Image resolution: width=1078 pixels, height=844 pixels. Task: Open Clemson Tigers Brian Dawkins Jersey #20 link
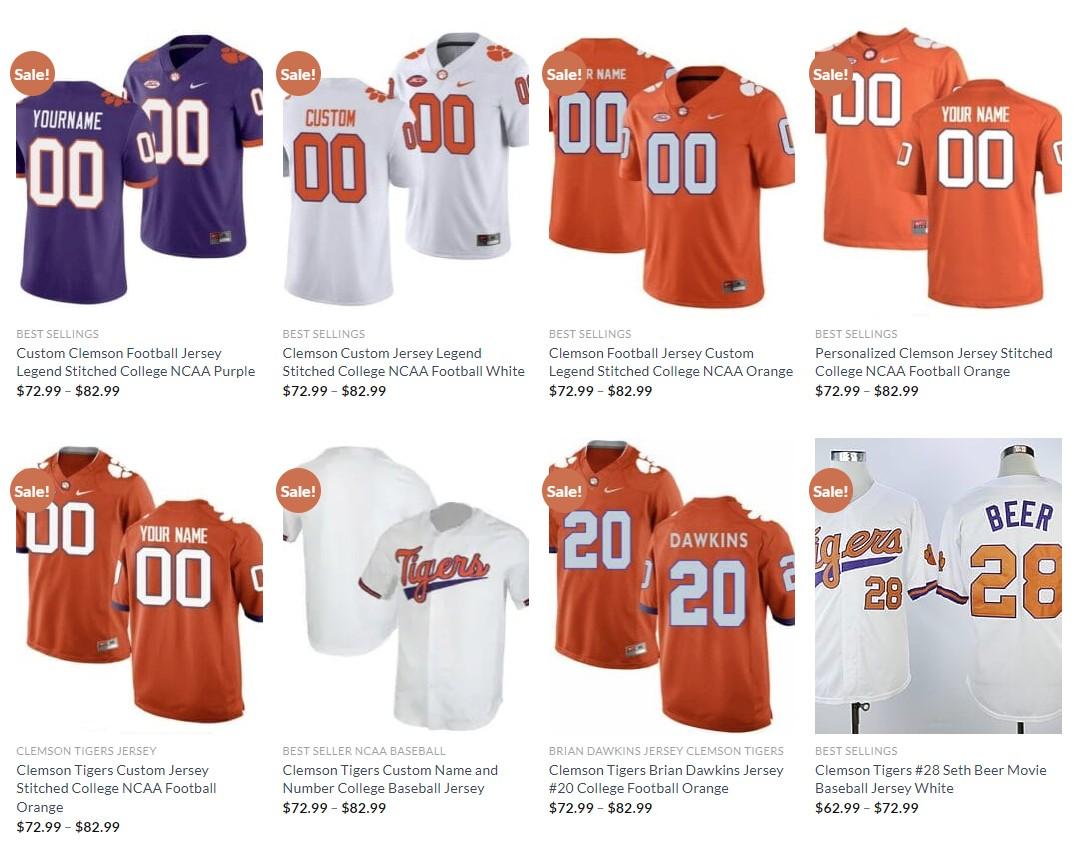[x=666, y=779]
